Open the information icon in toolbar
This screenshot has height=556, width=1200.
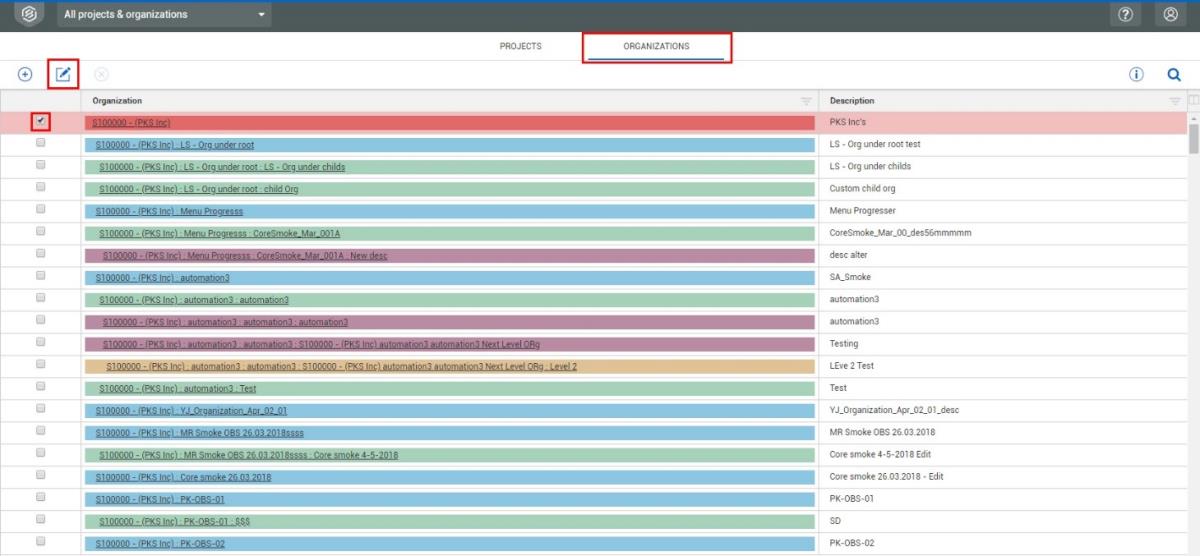coord(1136,75)
